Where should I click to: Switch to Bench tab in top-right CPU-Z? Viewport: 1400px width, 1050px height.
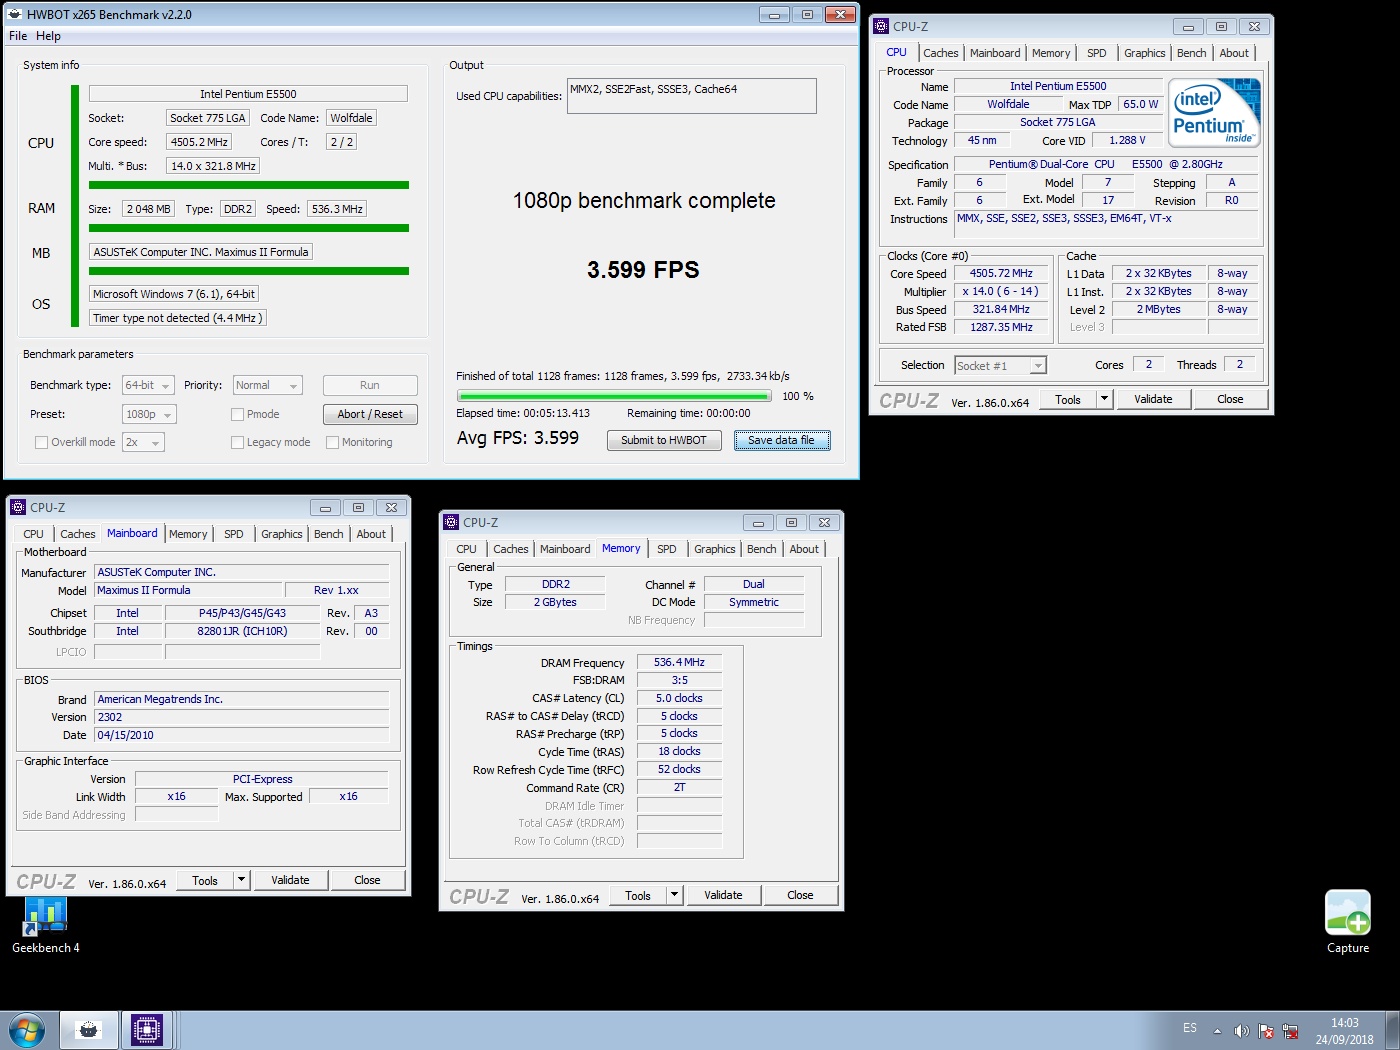(1191, 53)
